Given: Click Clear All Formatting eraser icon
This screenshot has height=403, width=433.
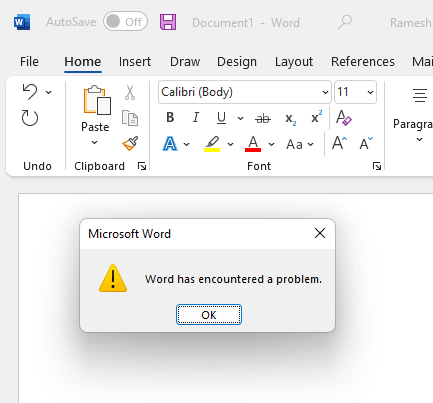Looking at the screenshot, I should [344, 118].
